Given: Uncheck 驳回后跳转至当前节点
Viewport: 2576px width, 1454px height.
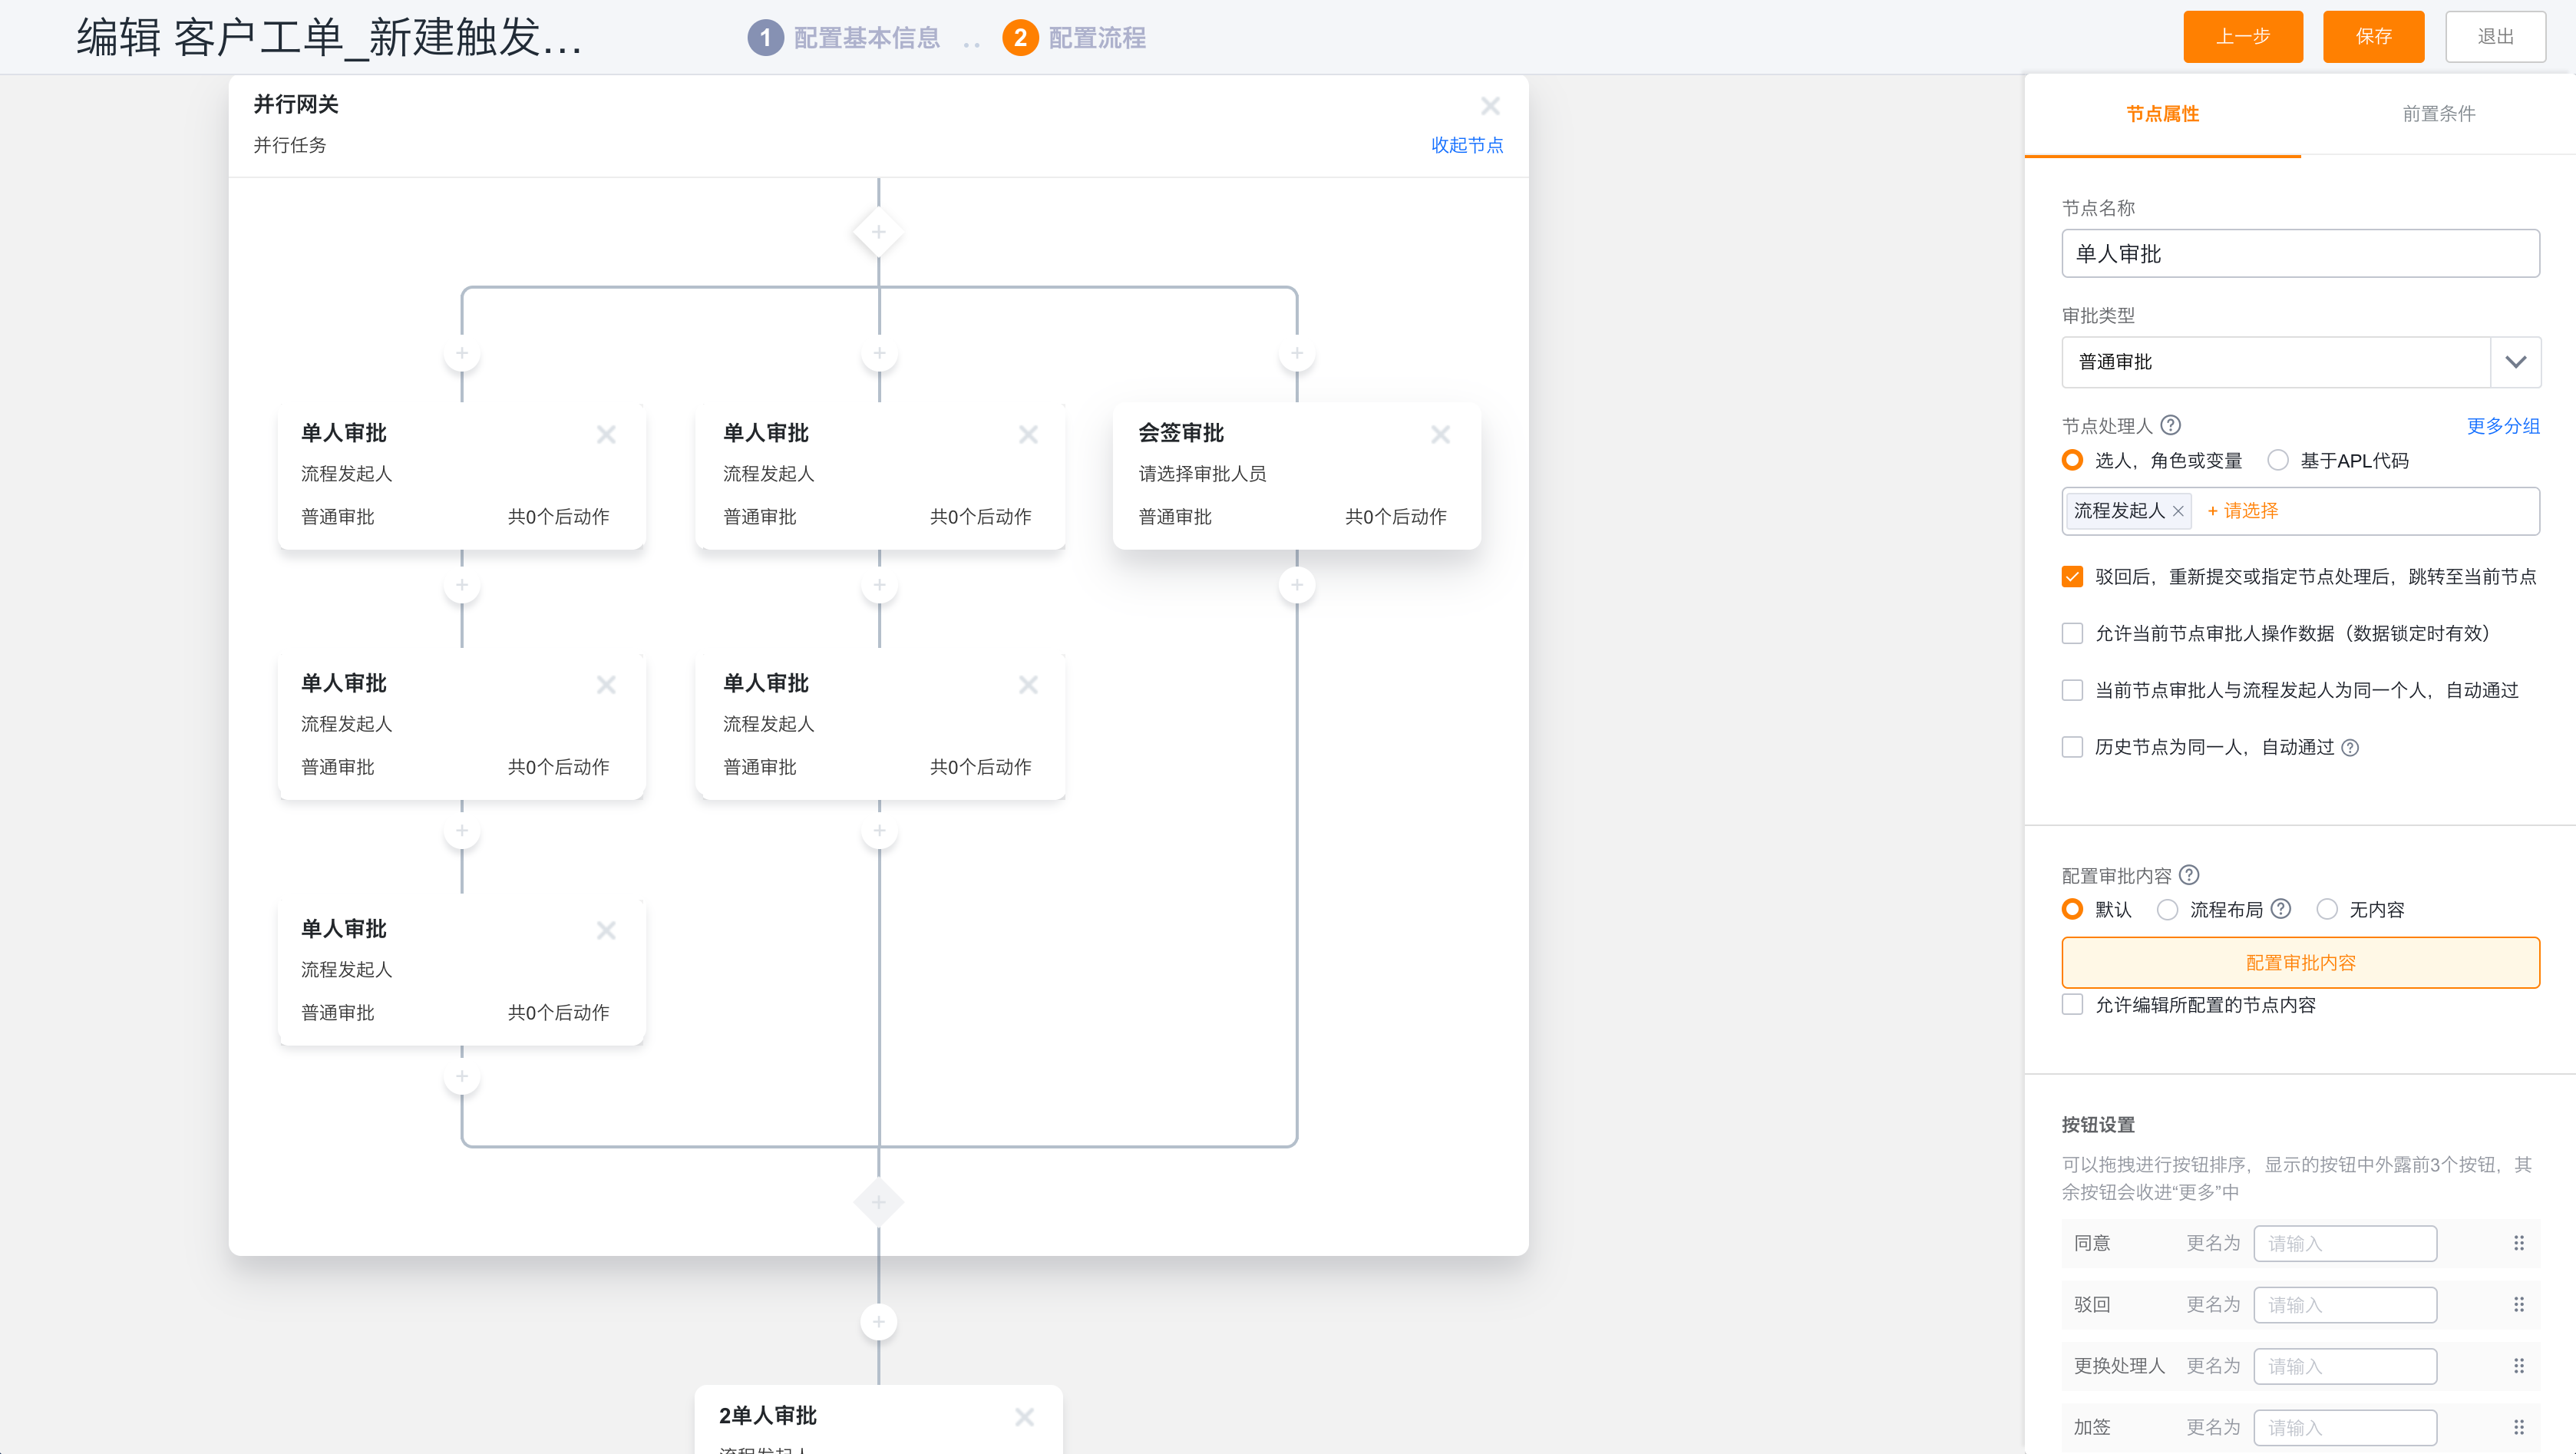Looking at the screenshot, I should 2071,576.
